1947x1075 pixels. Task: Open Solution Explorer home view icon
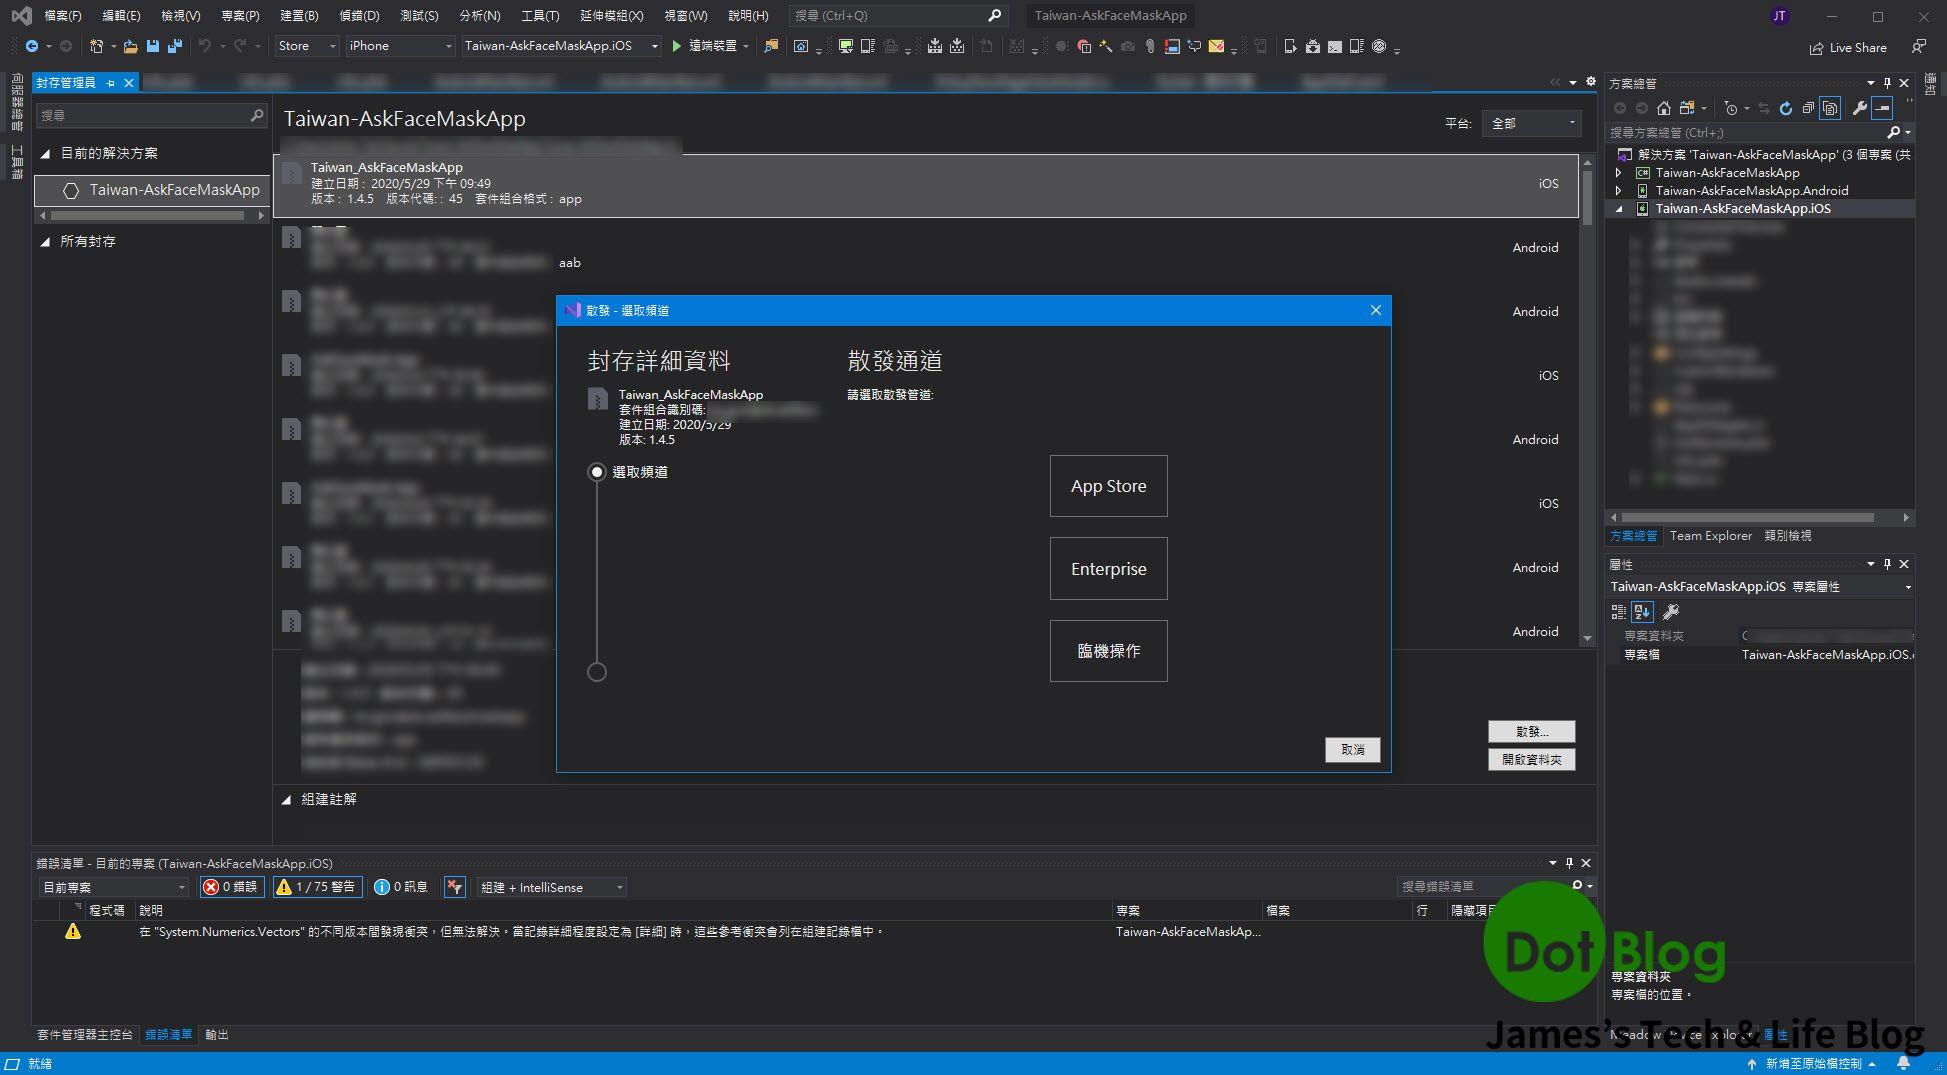1664,107
